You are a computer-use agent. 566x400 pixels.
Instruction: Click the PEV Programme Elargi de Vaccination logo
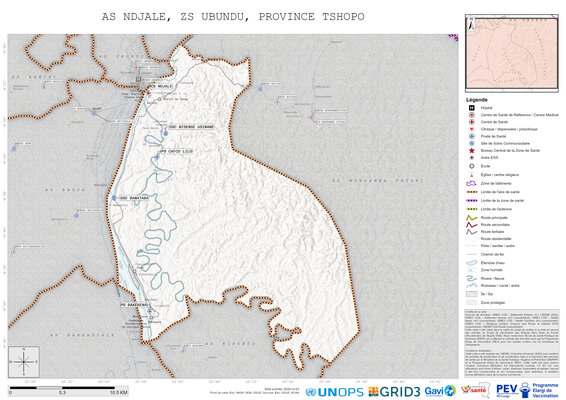[527, 390]
